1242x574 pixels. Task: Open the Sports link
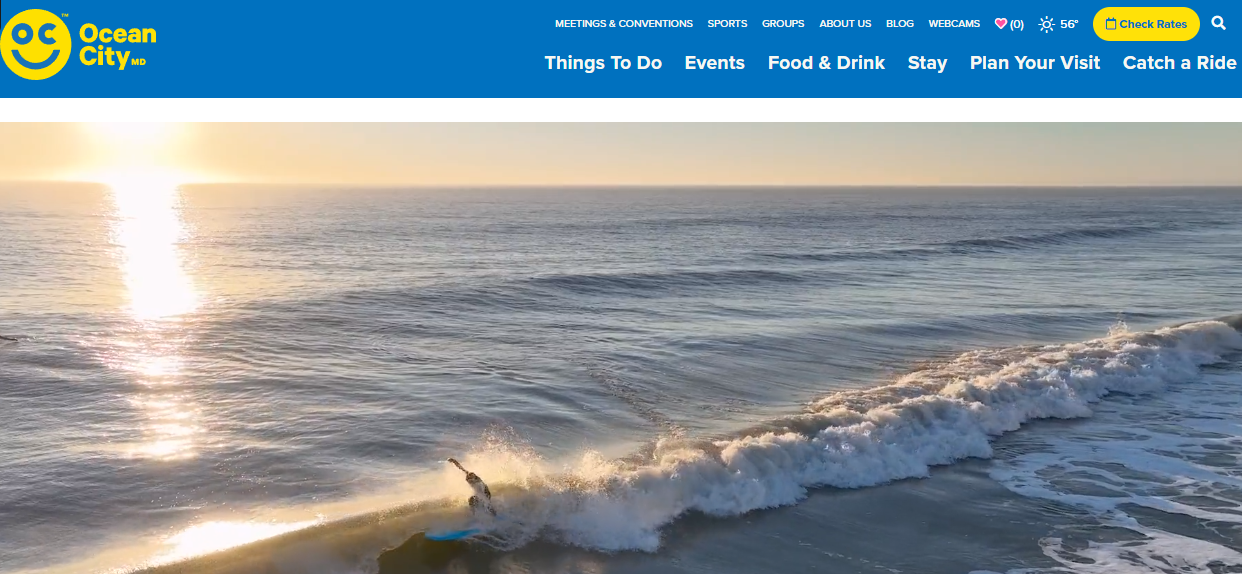tap(727, 24)
